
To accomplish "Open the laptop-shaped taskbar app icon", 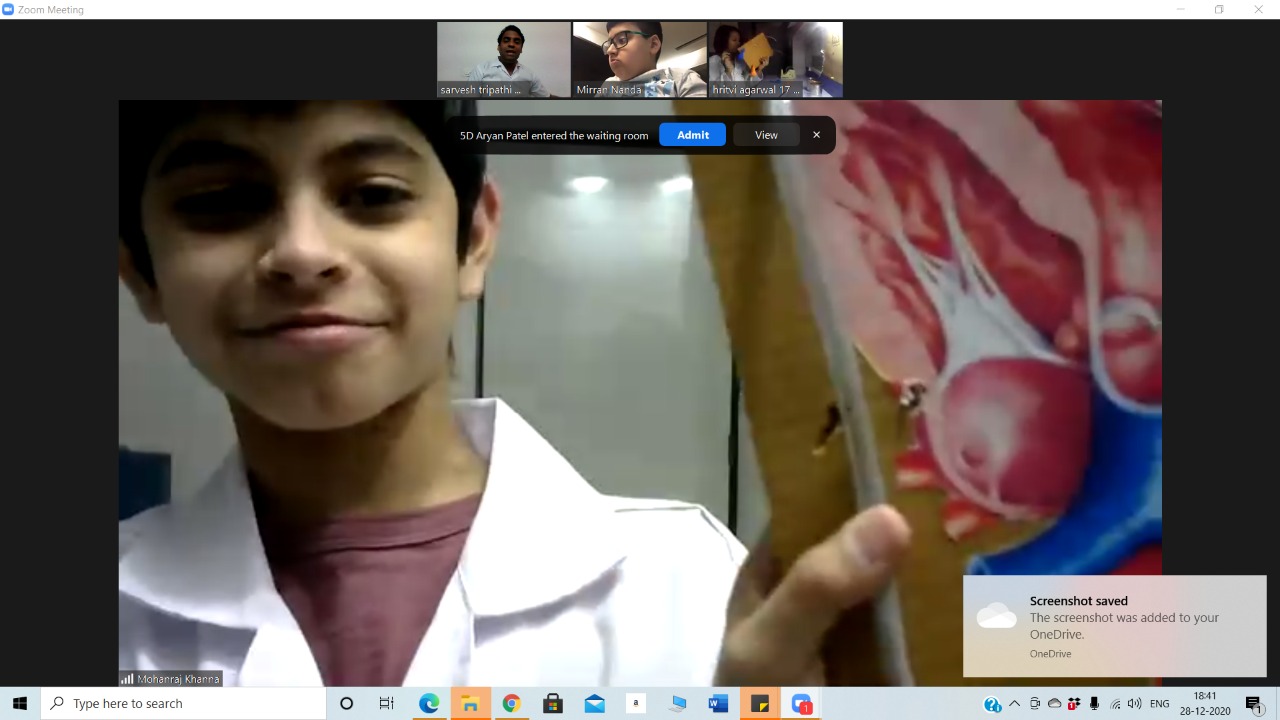I will tap(677, 703).
